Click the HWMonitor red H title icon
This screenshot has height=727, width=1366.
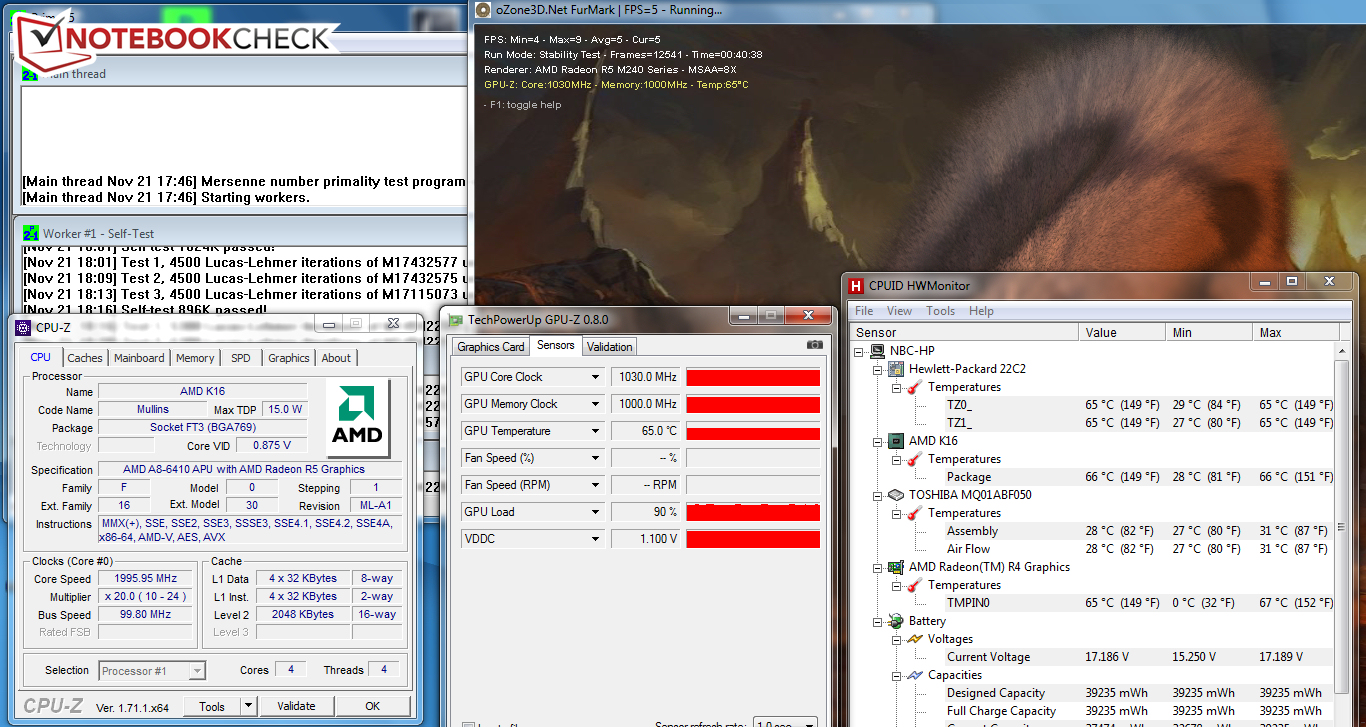coord(856,285)
